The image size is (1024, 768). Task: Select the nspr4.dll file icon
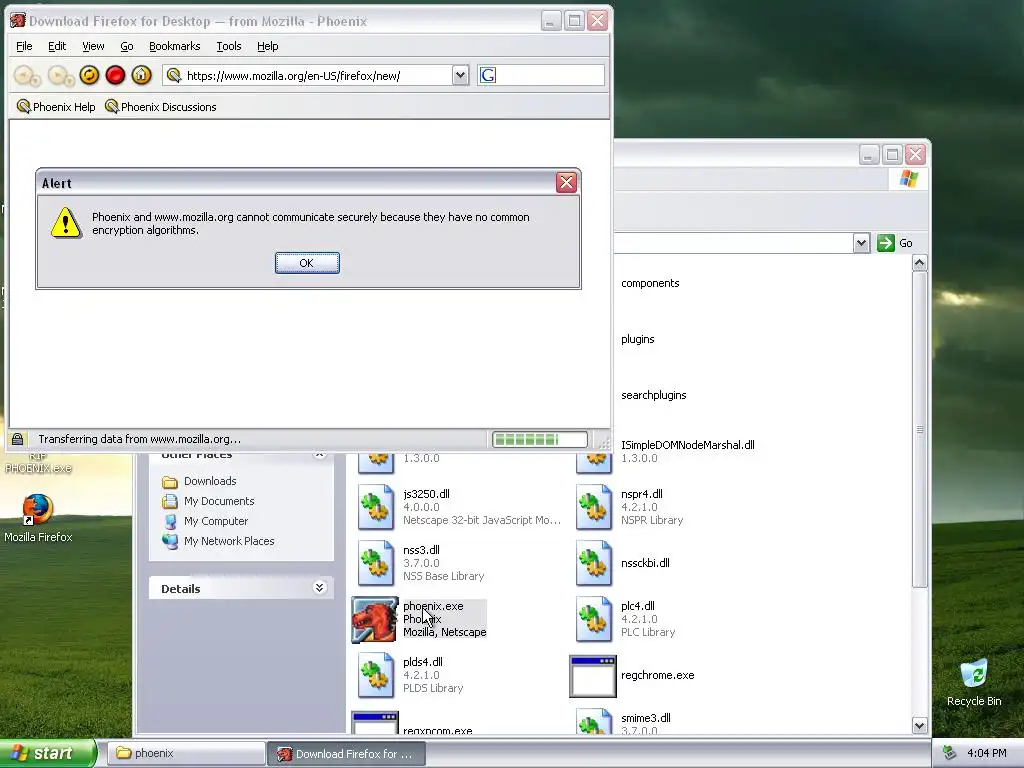tap(594, 507)
